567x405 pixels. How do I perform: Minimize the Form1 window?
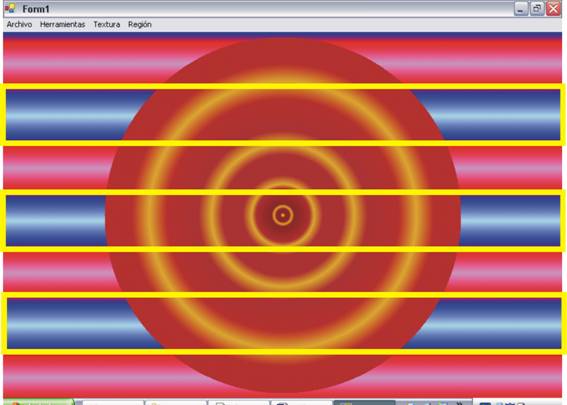(x=520, y=9)
